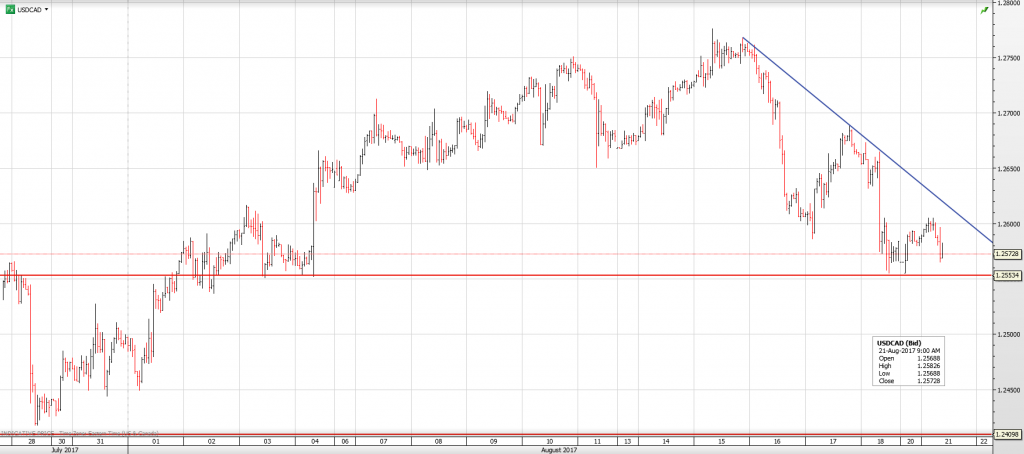Click the dotted current price line
Viewport: 1024px width, 454px height.
pos(500,254)
